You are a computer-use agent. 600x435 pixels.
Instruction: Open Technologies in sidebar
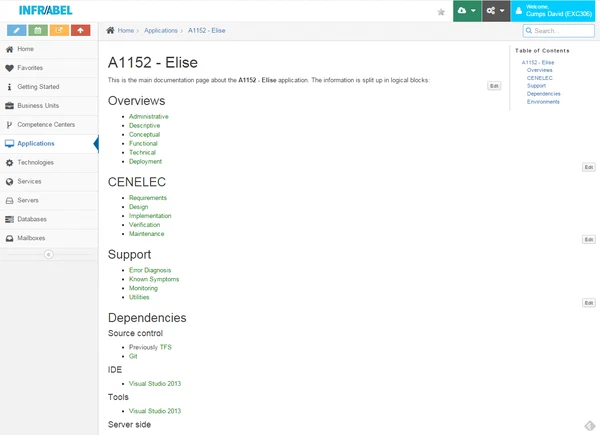coord(49,163)
